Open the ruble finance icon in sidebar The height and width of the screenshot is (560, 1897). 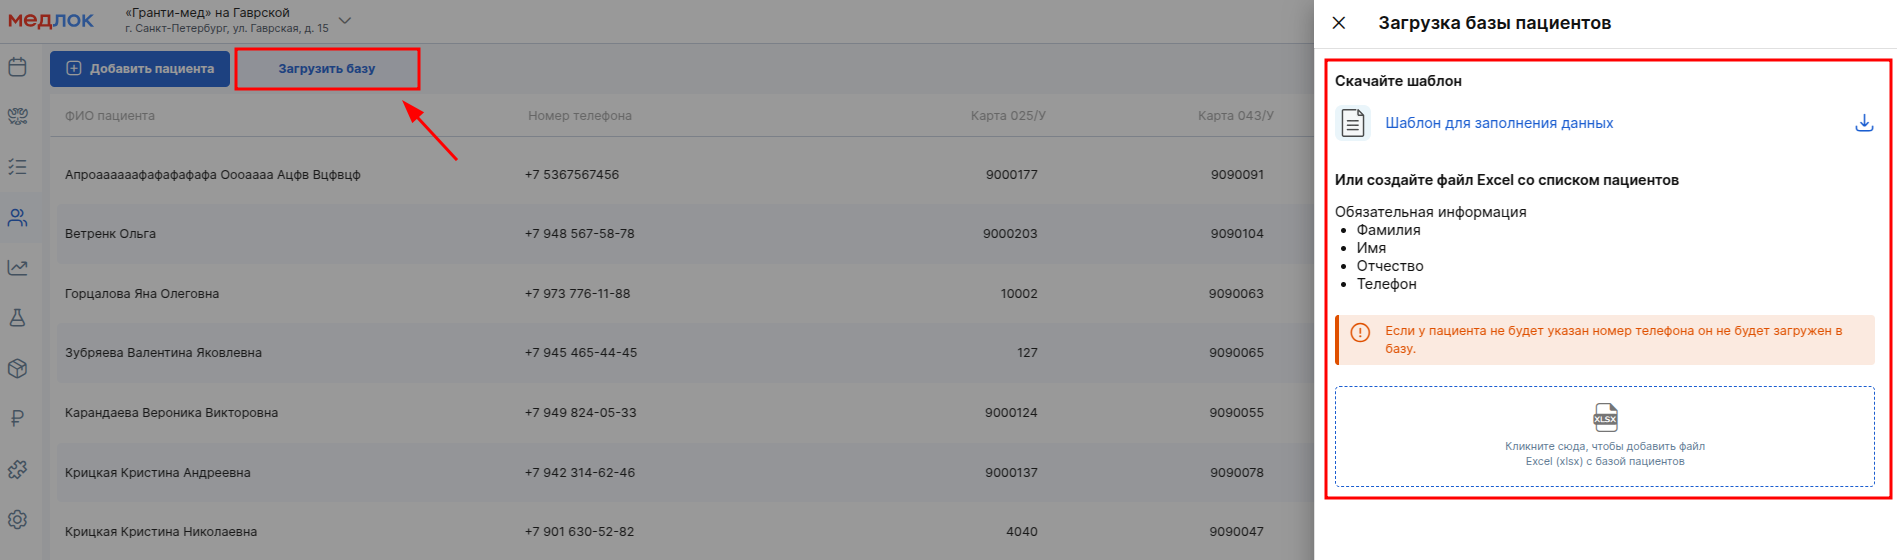(17, 418)
